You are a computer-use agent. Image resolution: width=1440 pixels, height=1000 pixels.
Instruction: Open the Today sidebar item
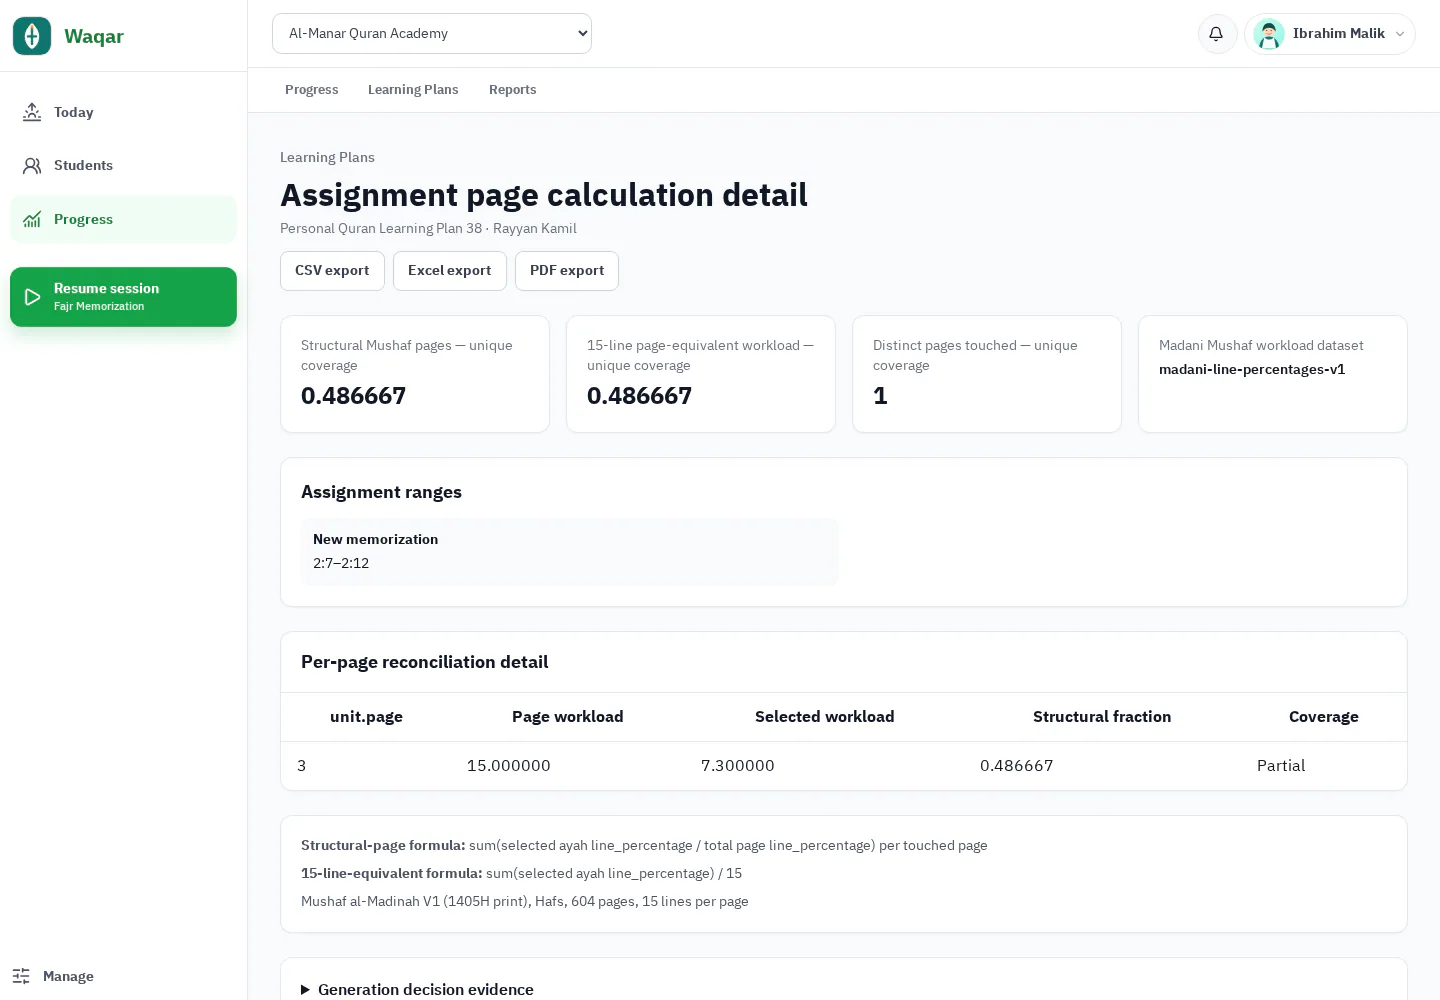123,112
